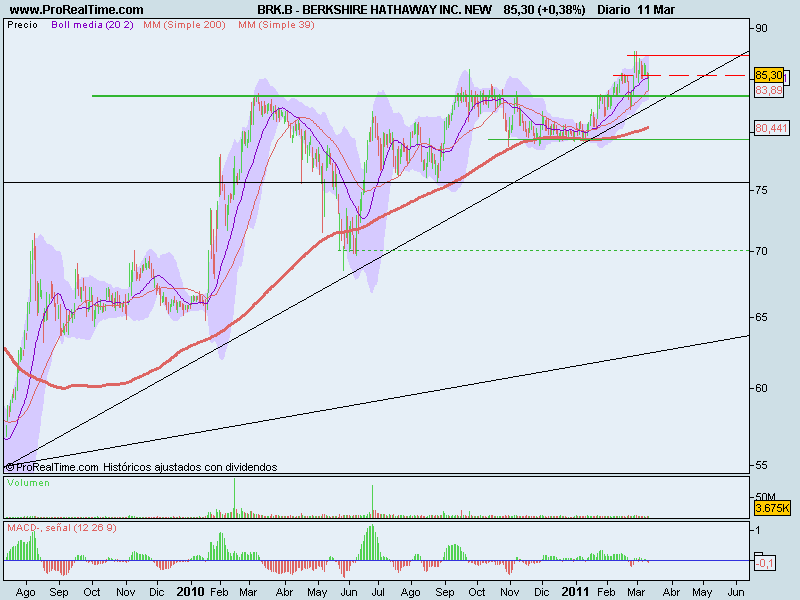Viewport: 800px width, 600px height.
Task: Select the Precio panel label
Action: 22,24
